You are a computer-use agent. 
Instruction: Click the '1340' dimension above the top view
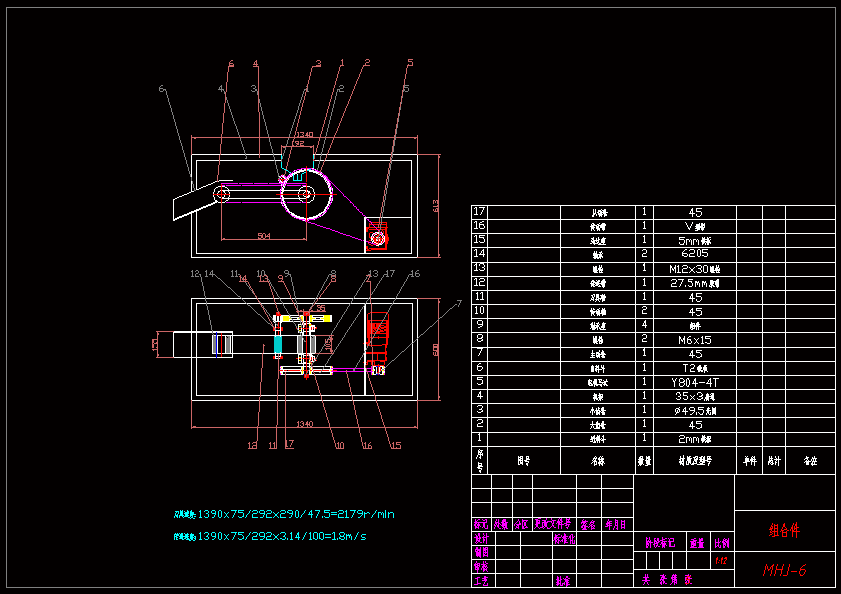coord(304,135)
